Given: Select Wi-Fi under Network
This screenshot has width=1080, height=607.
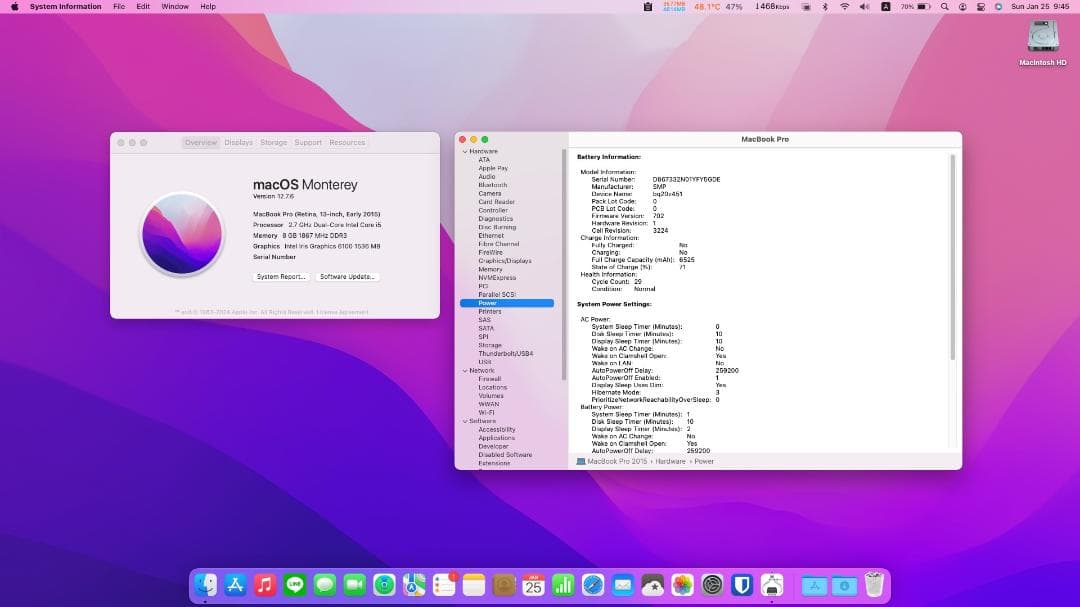Looking at the screenshot, I should [487, 412].
